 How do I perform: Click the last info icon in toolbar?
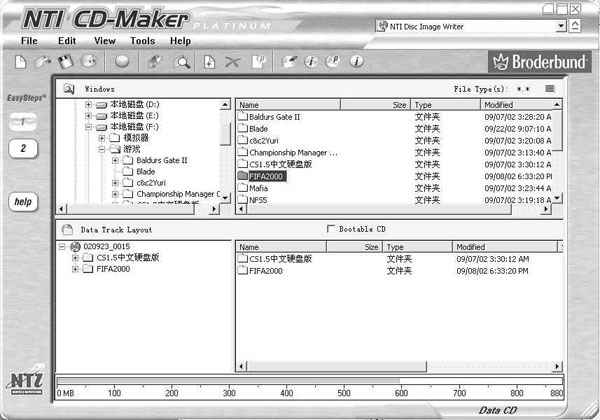[355, 62]
